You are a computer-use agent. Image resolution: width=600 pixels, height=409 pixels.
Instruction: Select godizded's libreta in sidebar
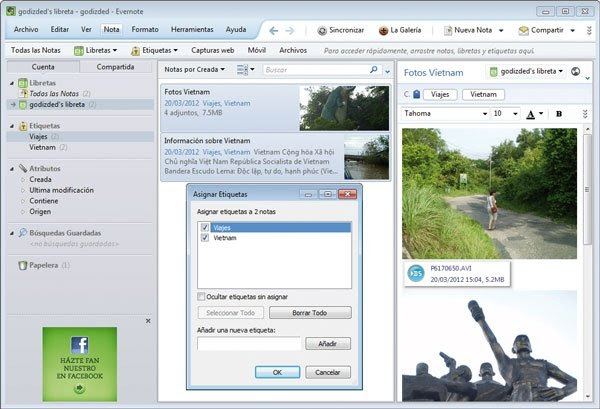(x=57, y=104)
